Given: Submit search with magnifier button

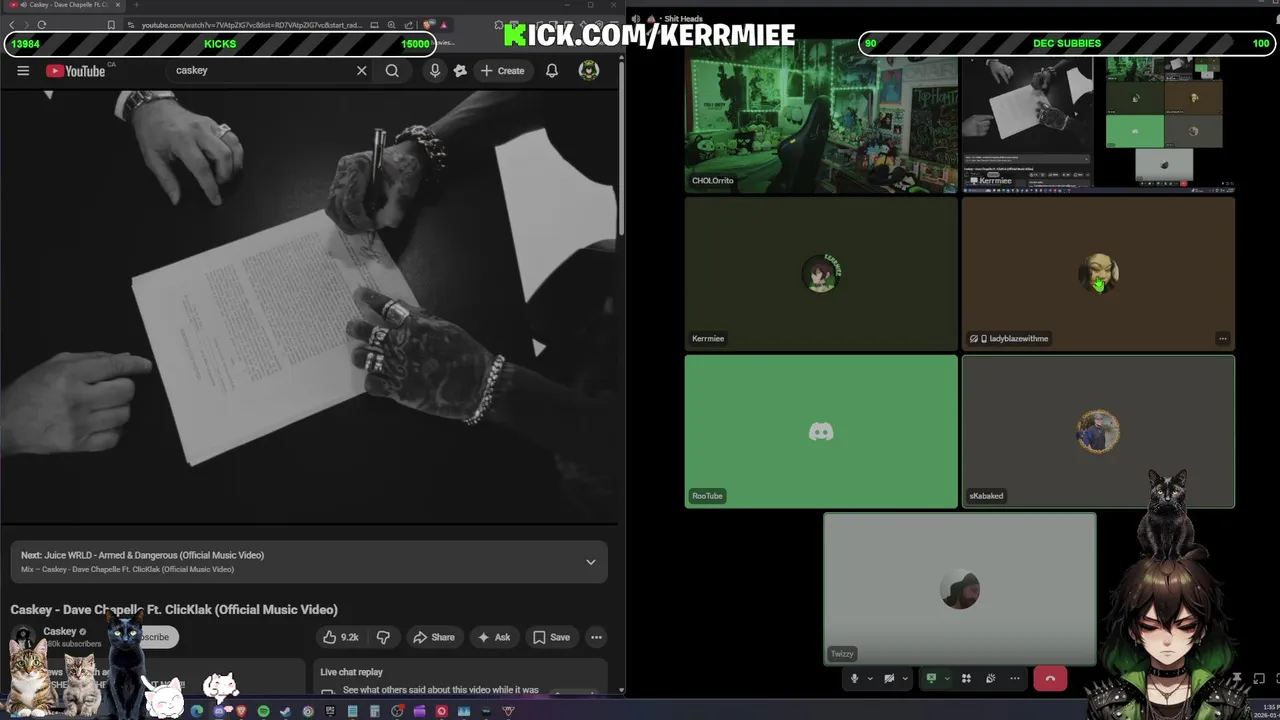Looking at the screenshot, I should pos(392,71).
